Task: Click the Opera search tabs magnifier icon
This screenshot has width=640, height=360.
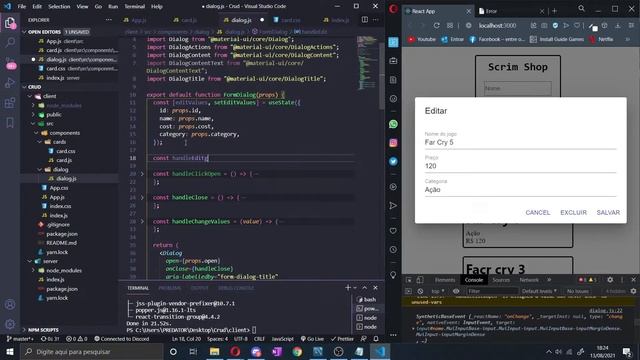Action: (581, 9)
